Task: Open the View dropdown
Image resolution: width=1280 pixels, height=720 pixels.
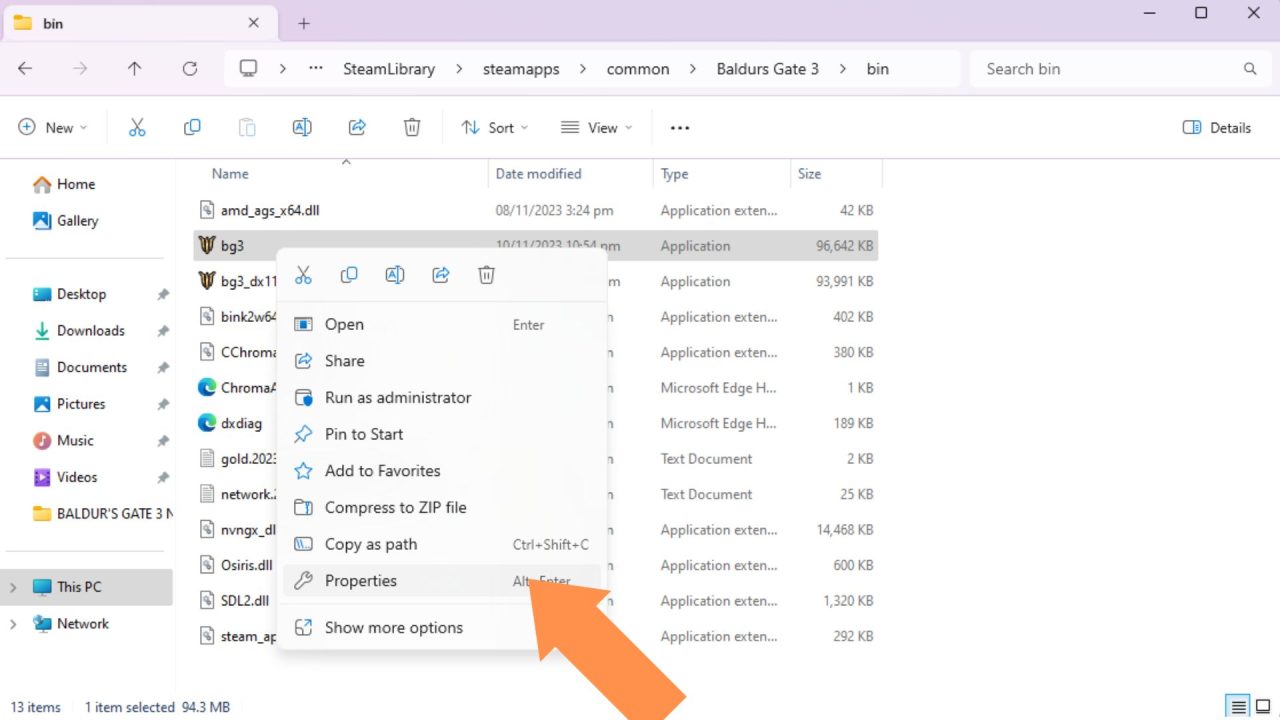Action: click(x=597, y=128)
